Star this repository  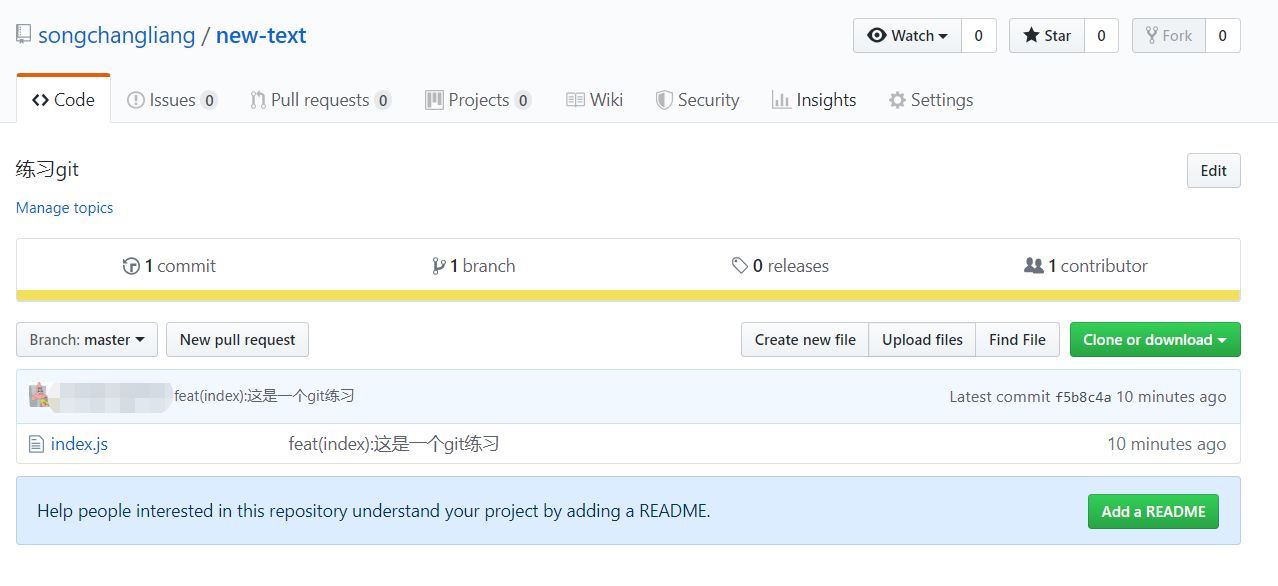1047,36
